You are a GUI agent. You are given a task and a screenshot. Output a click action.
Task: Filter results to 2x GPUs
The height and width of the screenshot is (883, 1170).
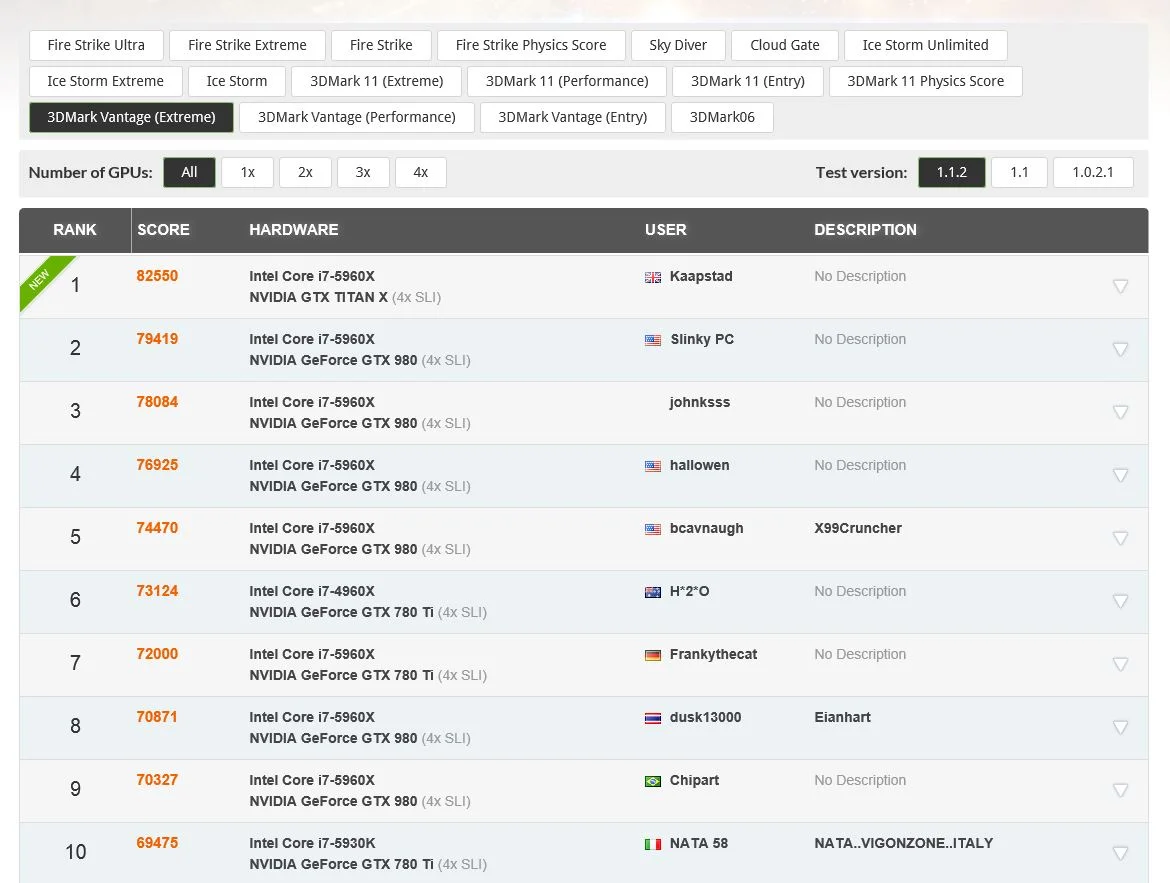coord(305,172)
